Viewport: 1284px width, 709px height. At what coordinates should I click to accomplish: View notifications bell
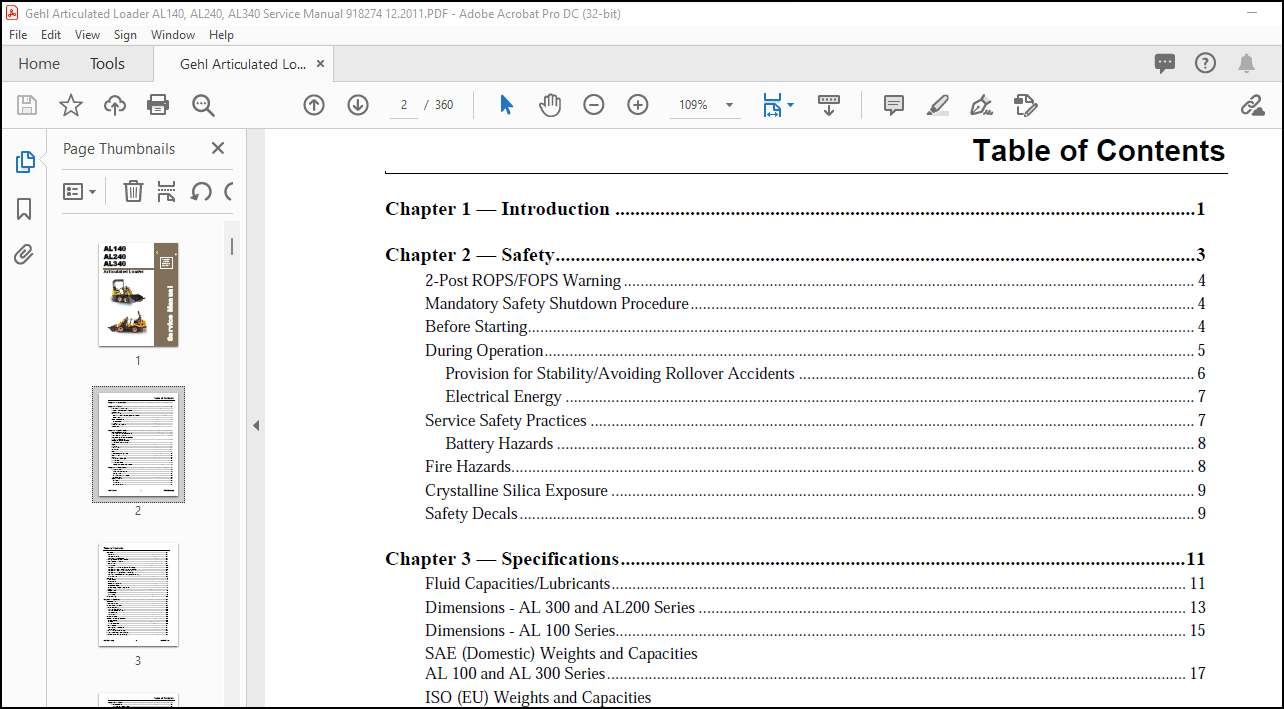(1246, 63)
